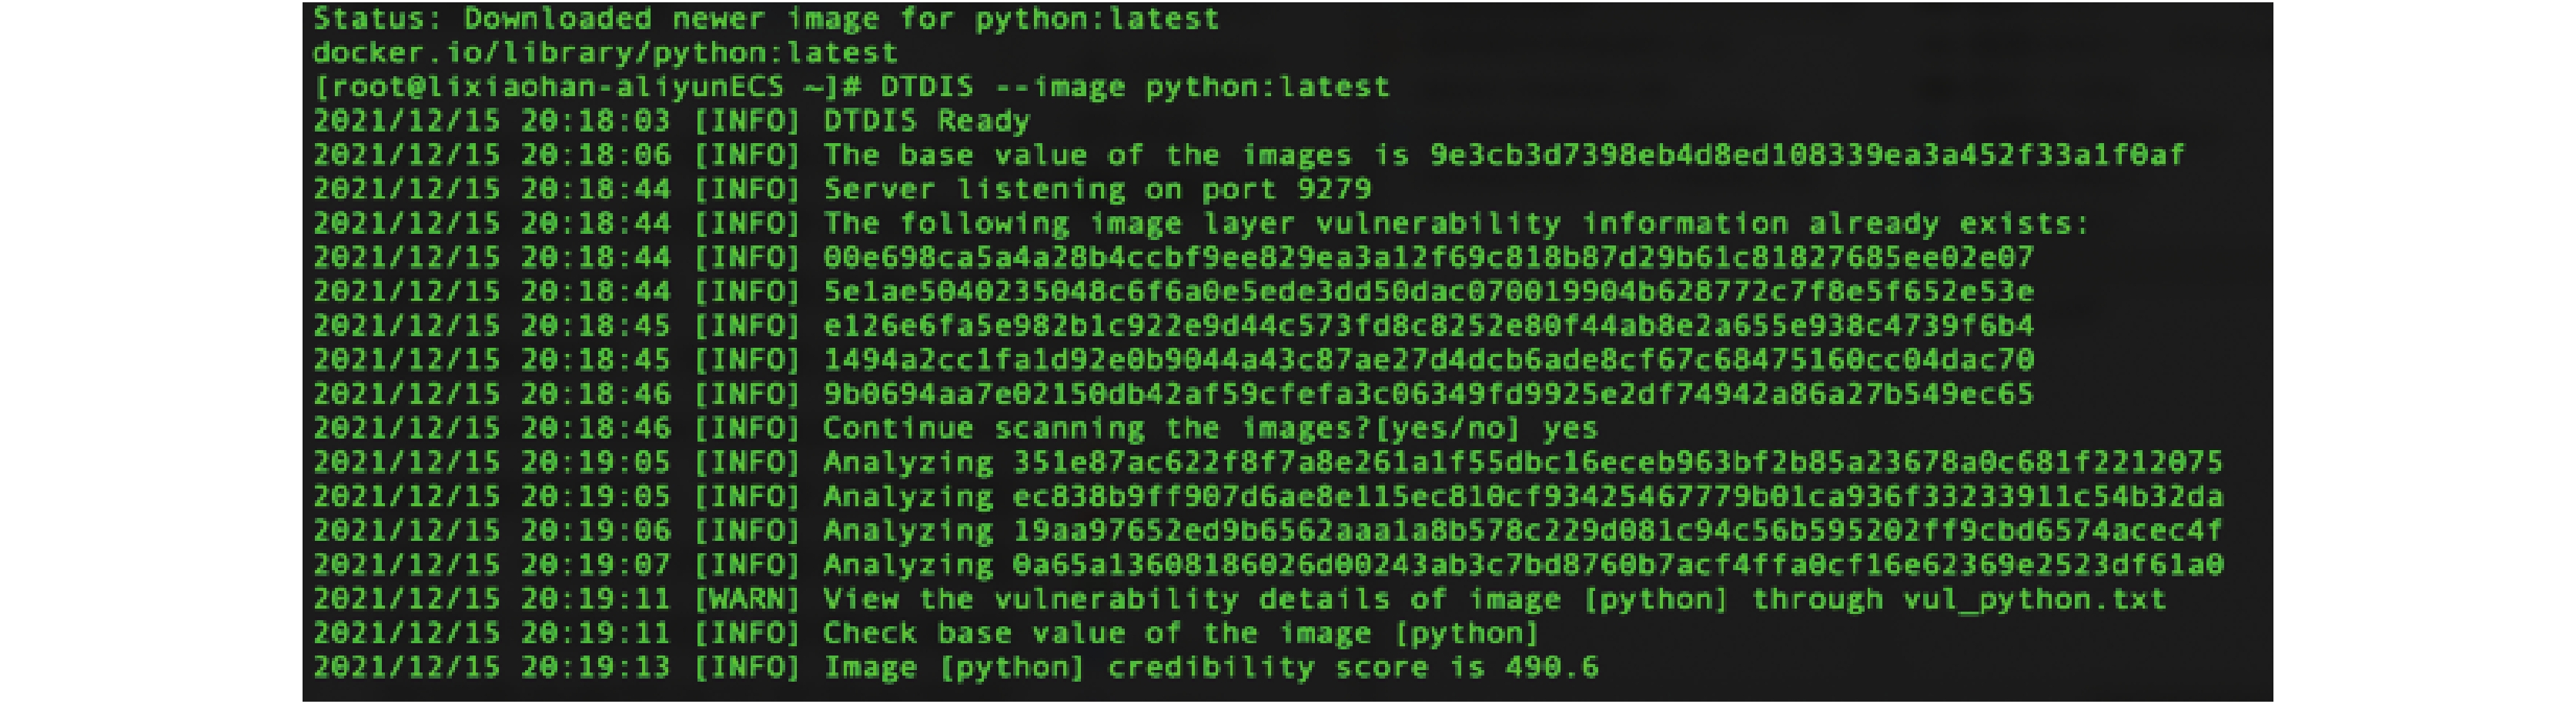Click the Analyzing hash starting 0a65a1360818
Image resolution: width=2576 pixels, height=704 pixels.
pyautogui.click(x=1618, y=565)
